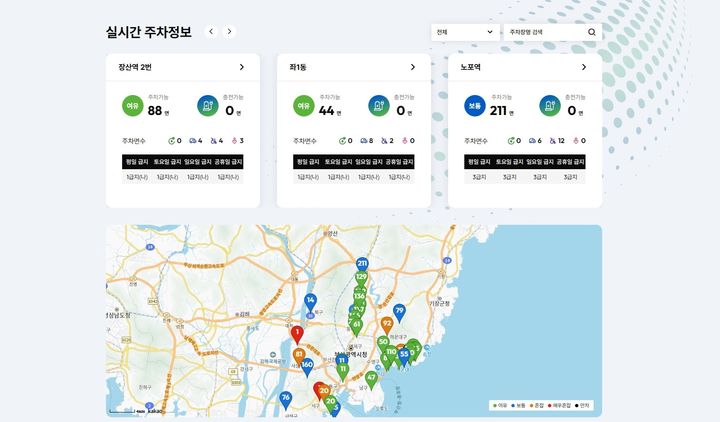Click the compact car icon in 장산역 2번 row

pyautogui.click(x=193, y=141)
